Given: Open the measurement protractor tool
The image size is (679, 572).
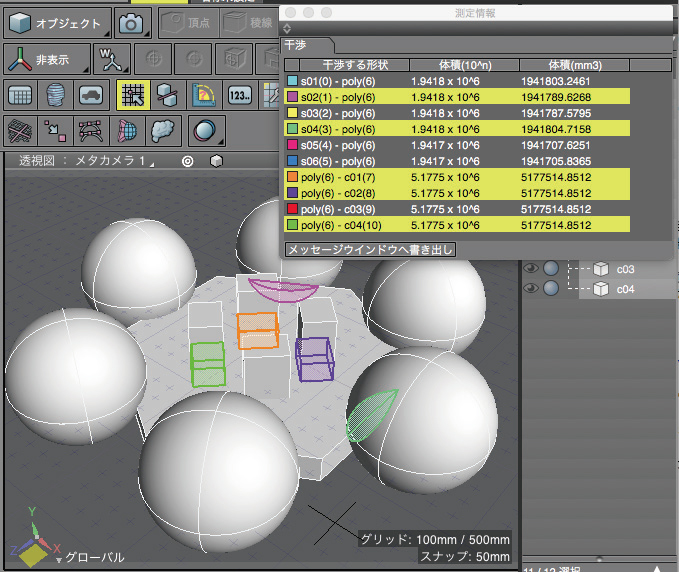Looking at the screenshot, I should pos(203,95).
